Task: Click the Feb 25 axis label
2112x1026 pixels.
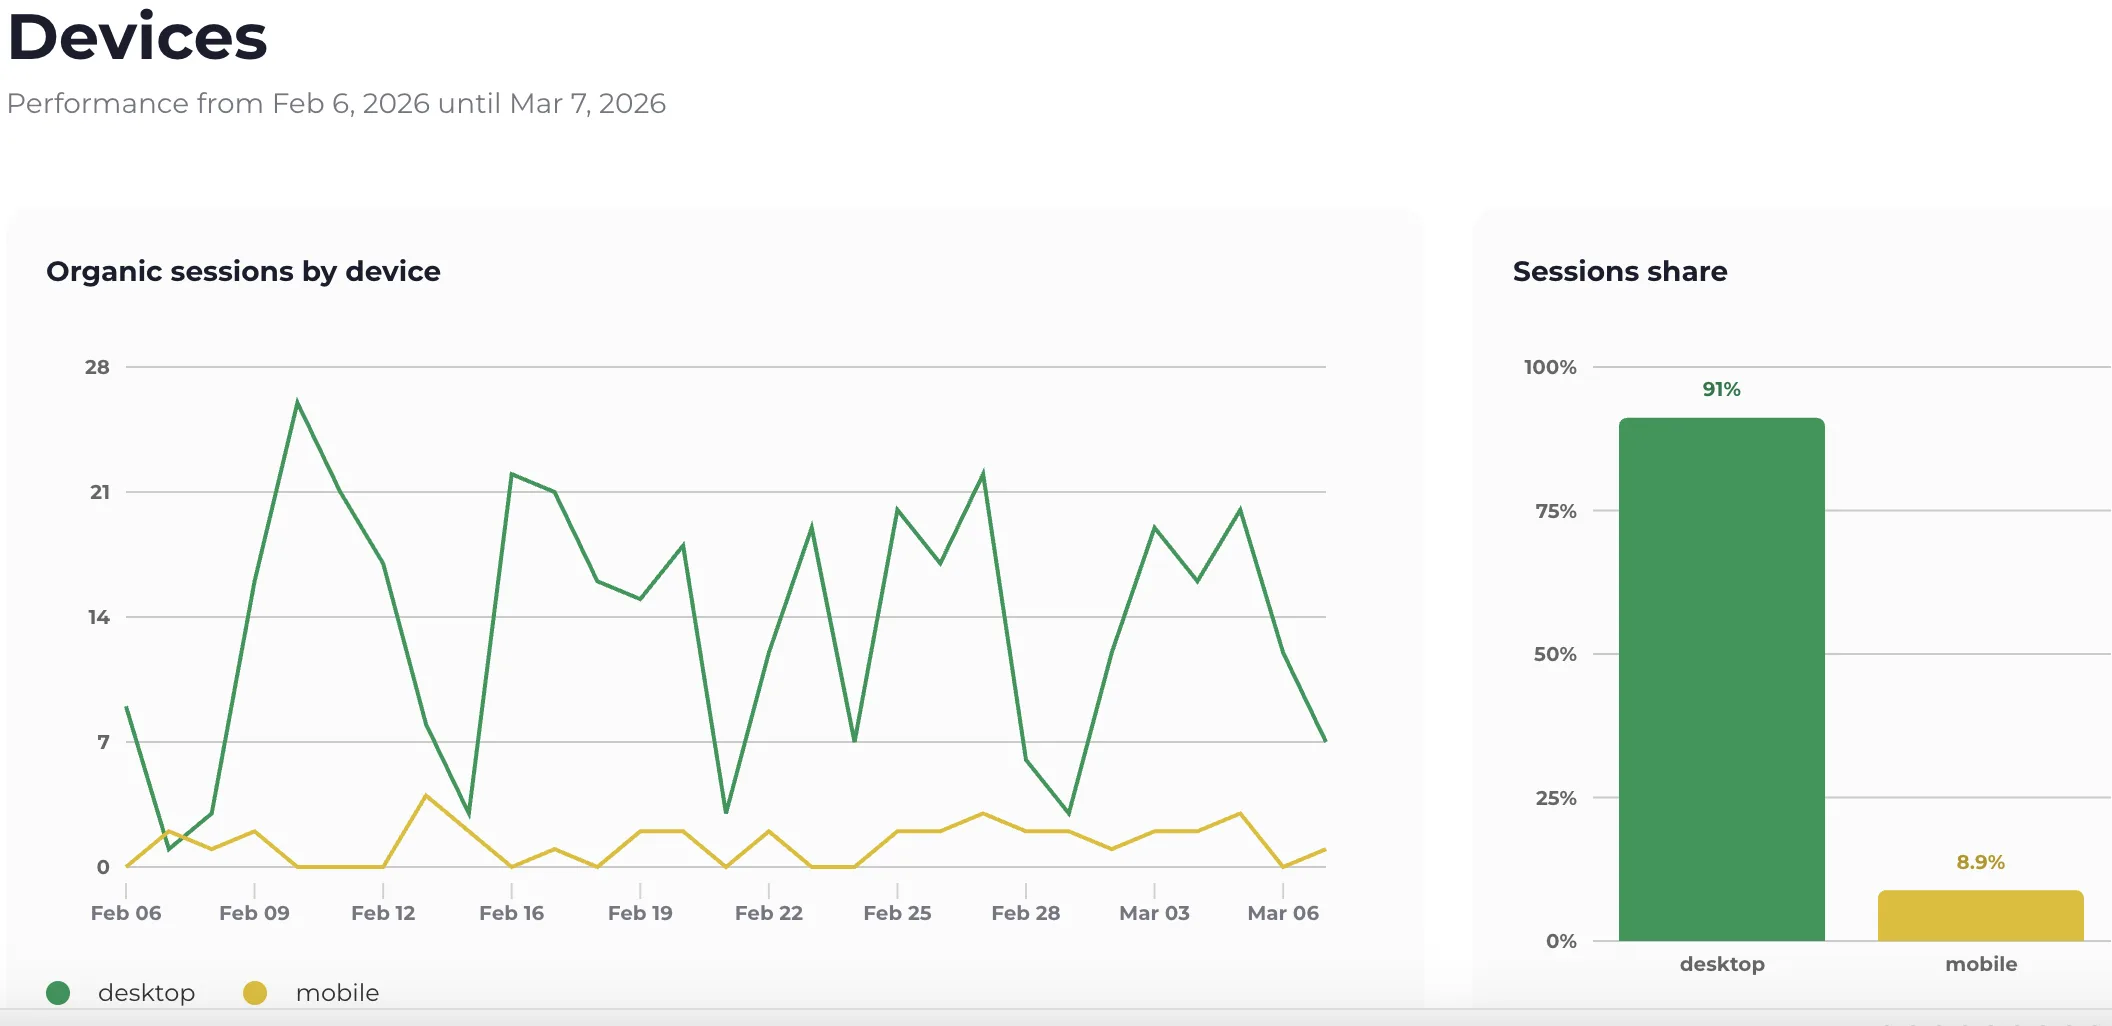Action: click(897, 912)
